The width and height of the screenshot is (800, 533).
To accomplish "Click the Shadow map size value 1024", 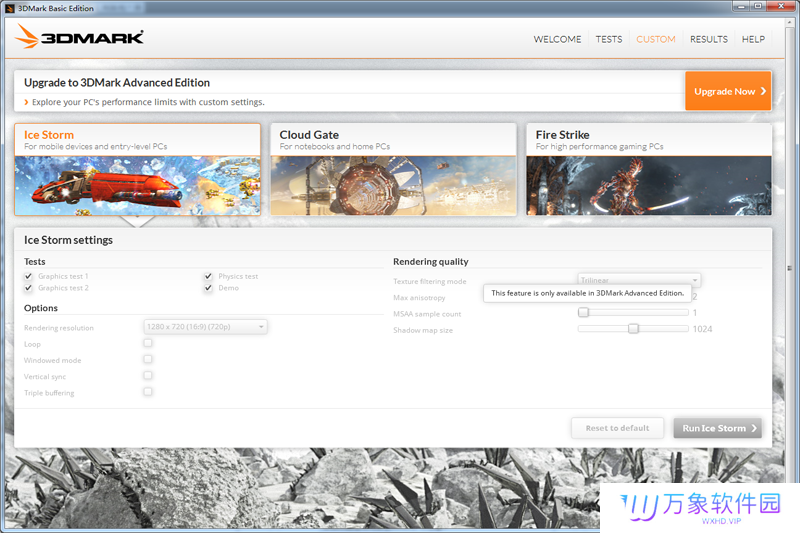I will 702,329.
